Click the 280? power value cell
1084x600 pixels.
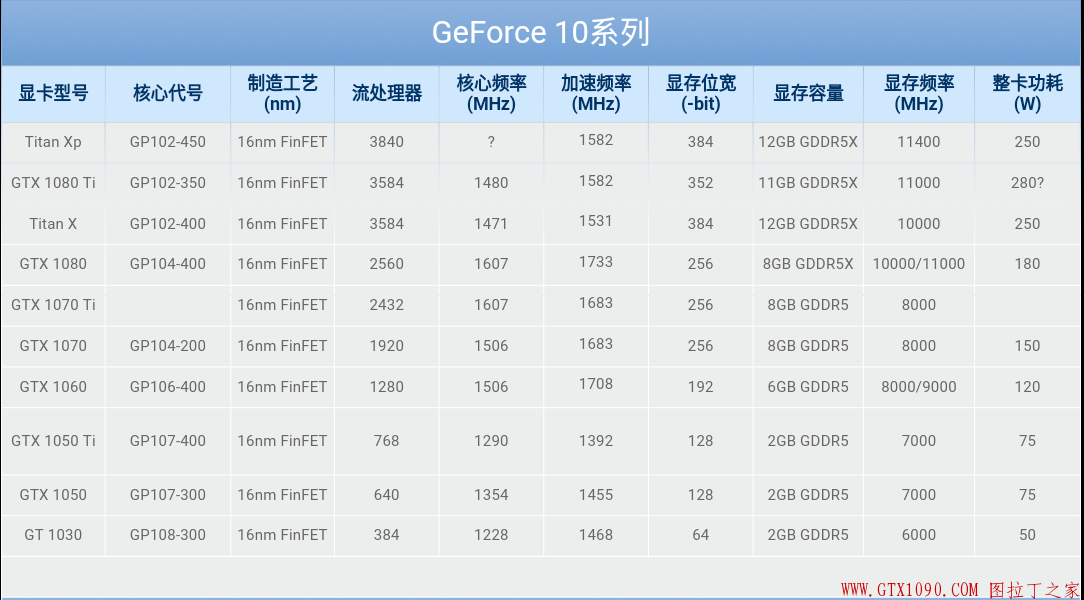(1027, 183)
